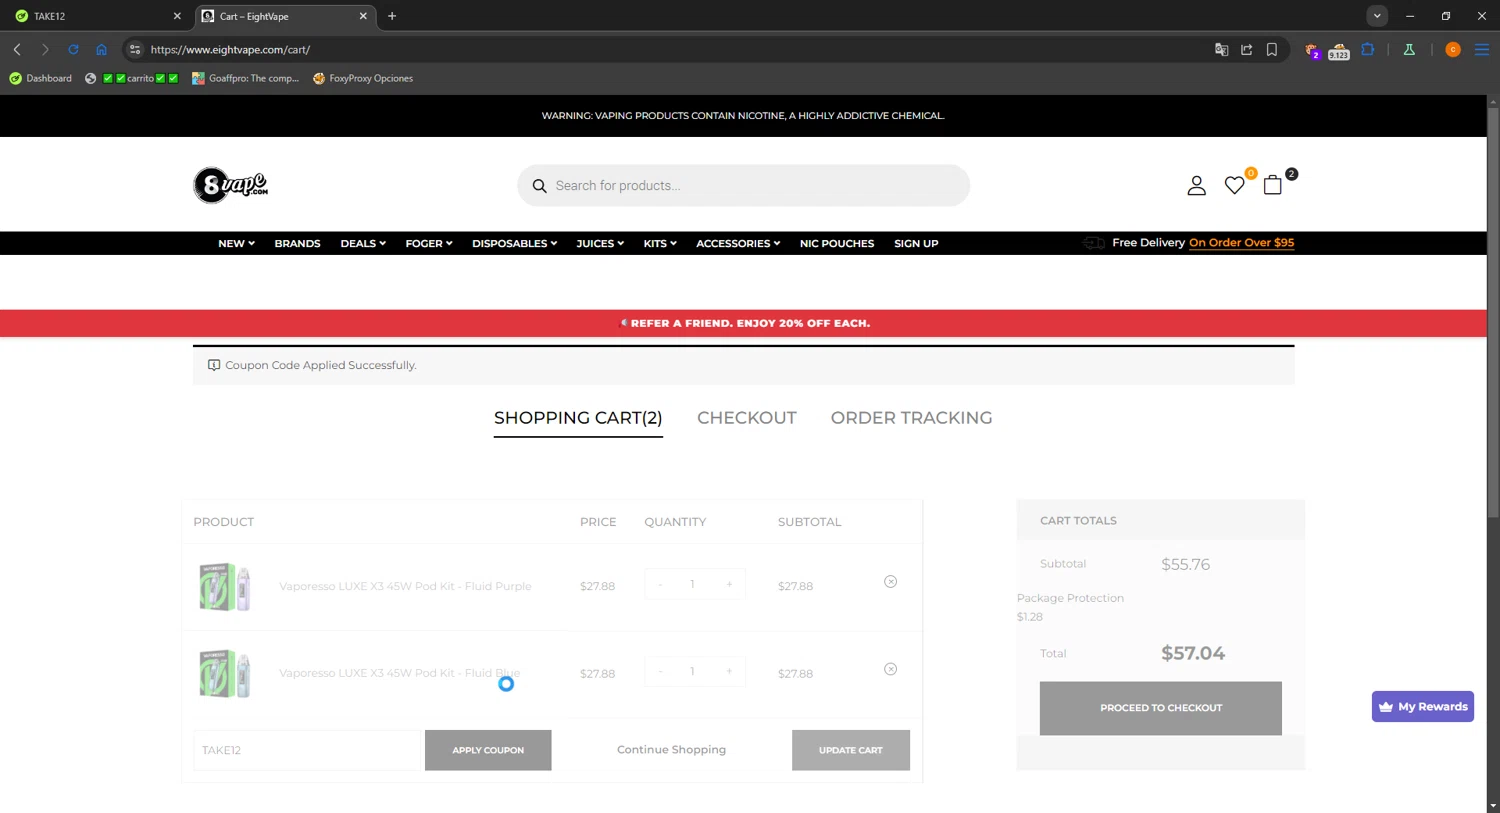Image resolution: width=1500 pixels, height=813 pixels.
Task: Expand the JUICES menu dropdown
Action: [x=600, y=243]
